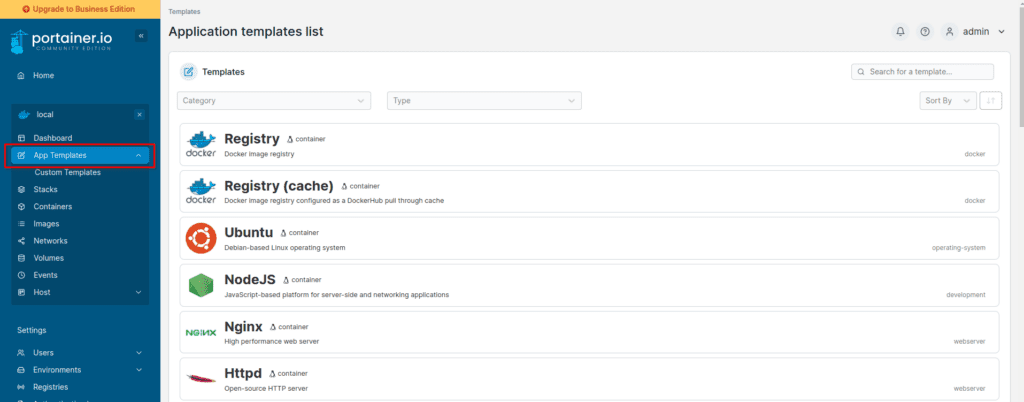Screen dimensions: 1024x402
Task: Click the Images list icon
Action: tap(21, 224)
